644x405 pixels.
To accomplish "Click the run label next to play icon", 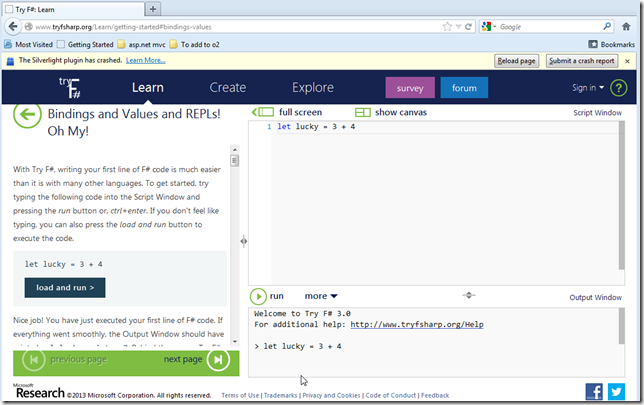I will [276, 296].
